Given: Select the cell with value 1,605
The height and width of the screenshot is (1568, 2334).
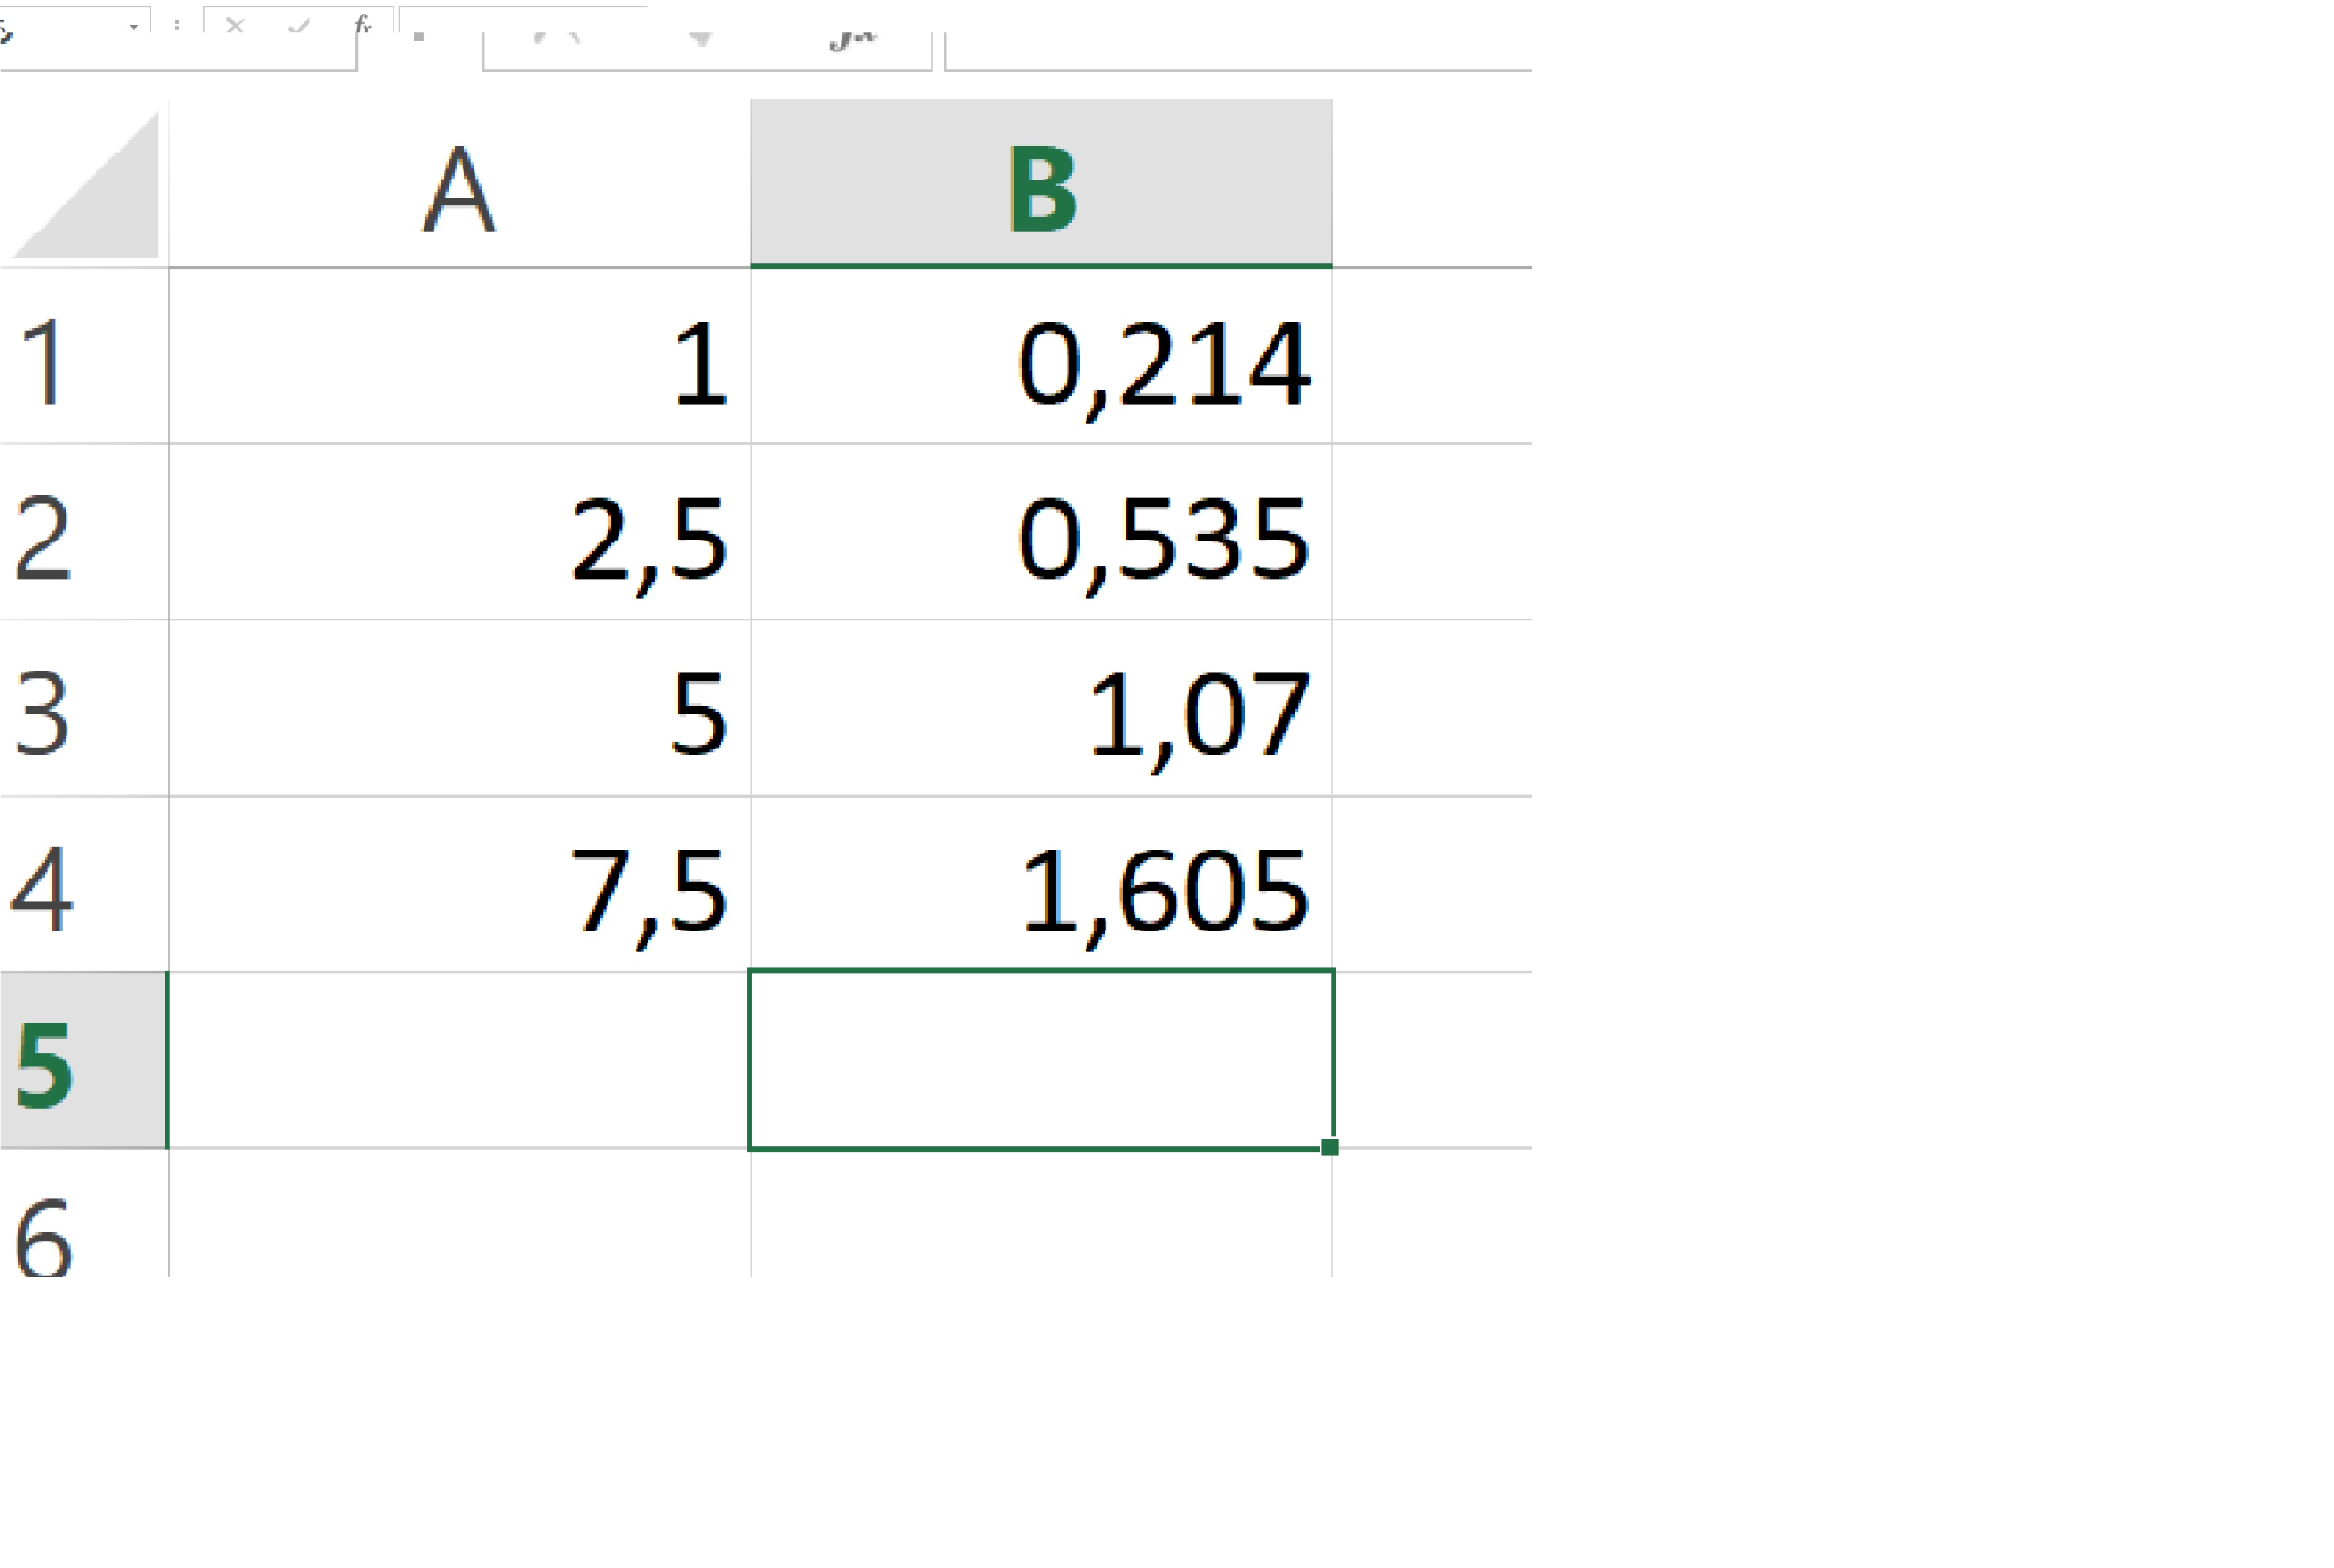Looking at the screenshot, I should [1041, 888].
